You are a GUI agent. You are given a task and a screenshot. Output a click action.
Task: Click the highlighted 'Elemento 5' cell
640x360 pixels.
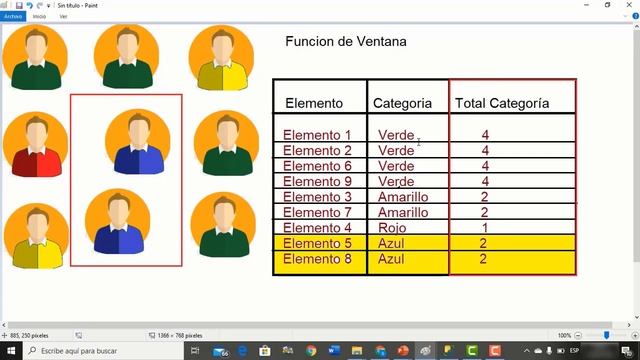pyautogui.click(x=317, y=244)
